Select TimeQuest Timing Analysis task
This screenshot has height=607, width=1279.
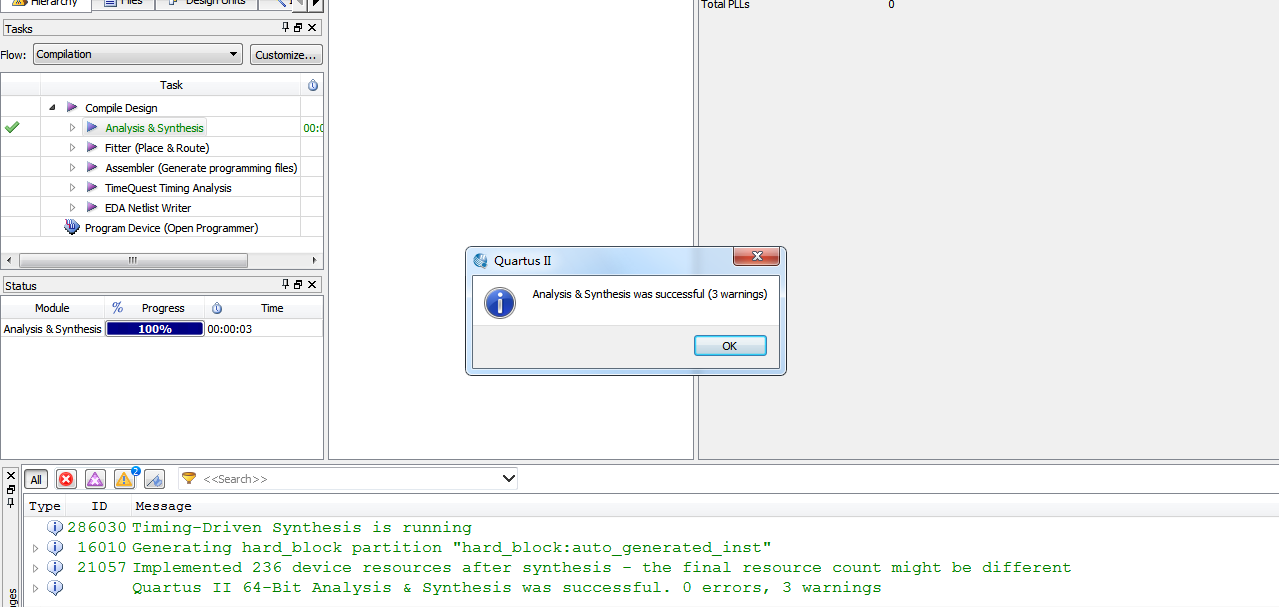tap(168, 188)
